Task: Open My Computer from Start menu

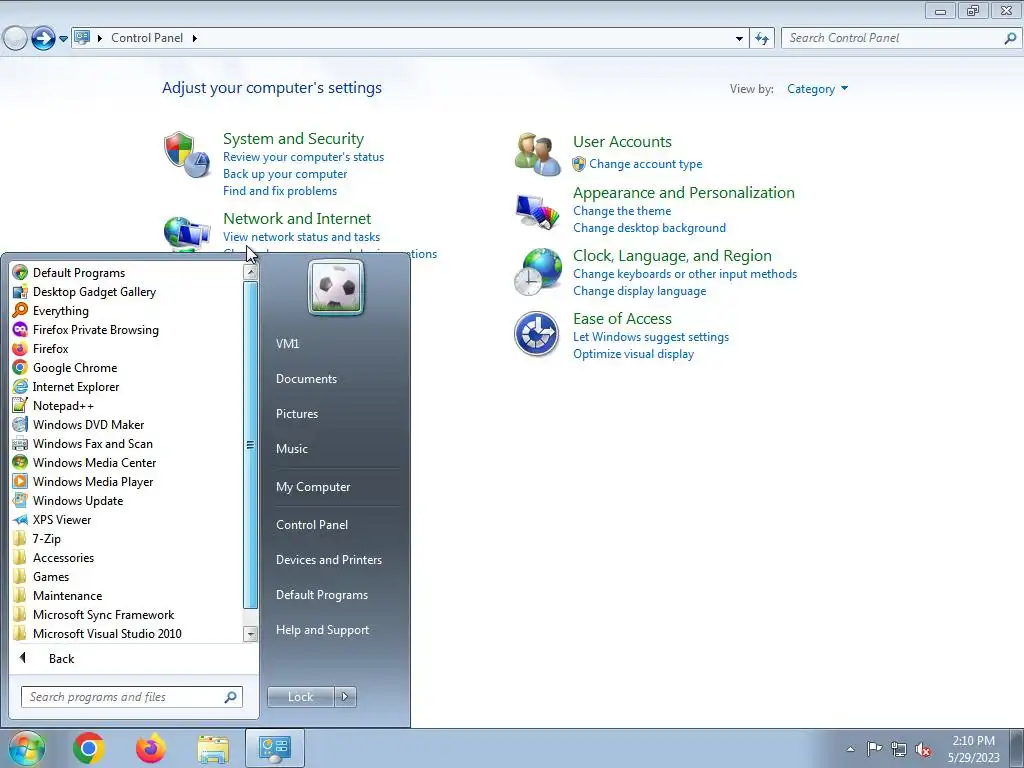Action: [x=313, y=487]
